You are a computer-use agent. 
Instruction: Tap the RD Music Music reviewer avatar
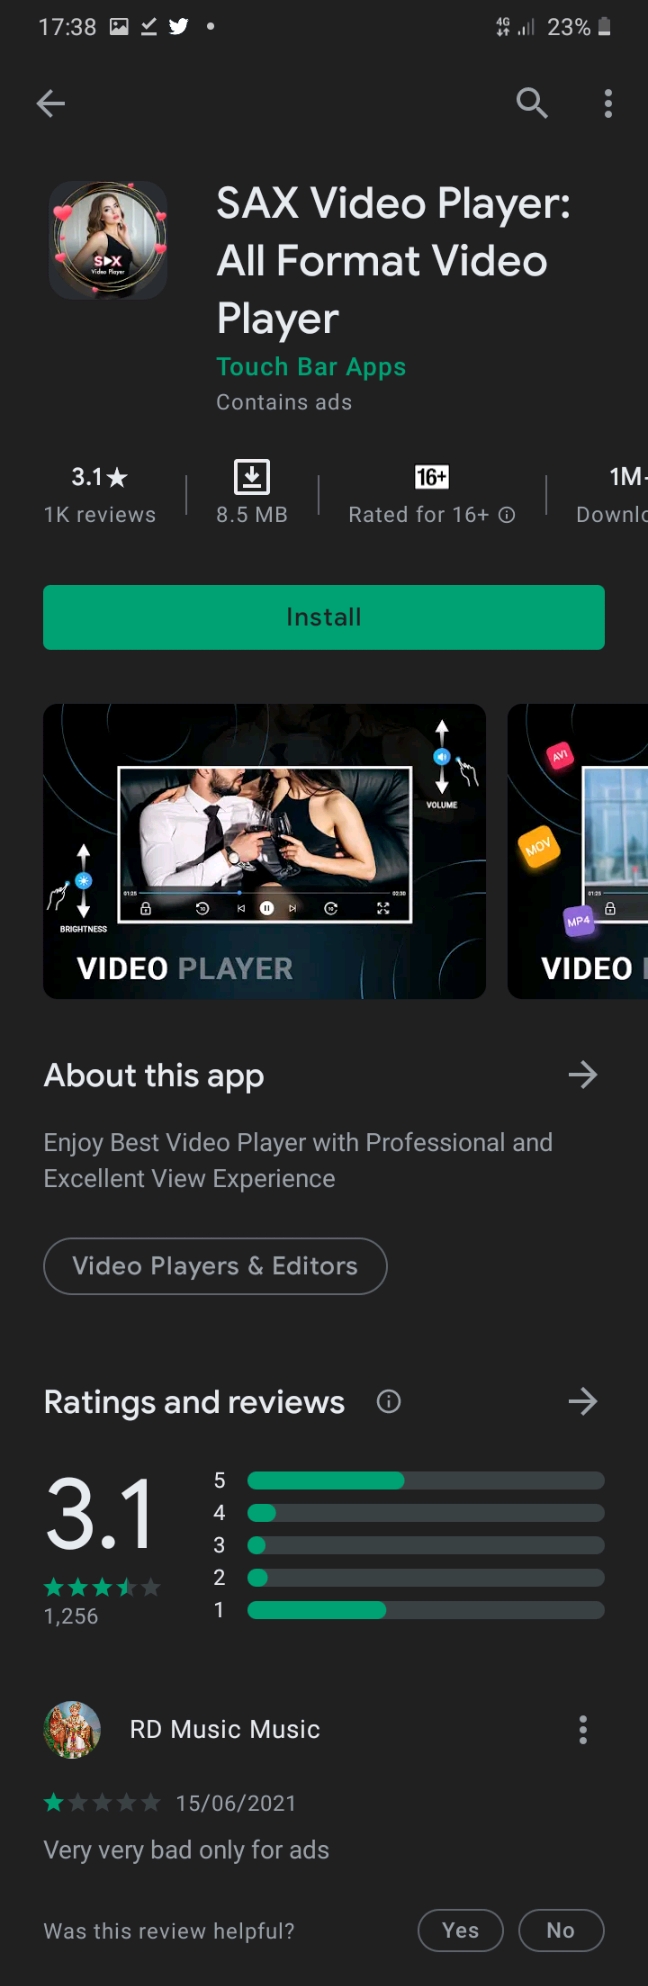click(72, 1730)
